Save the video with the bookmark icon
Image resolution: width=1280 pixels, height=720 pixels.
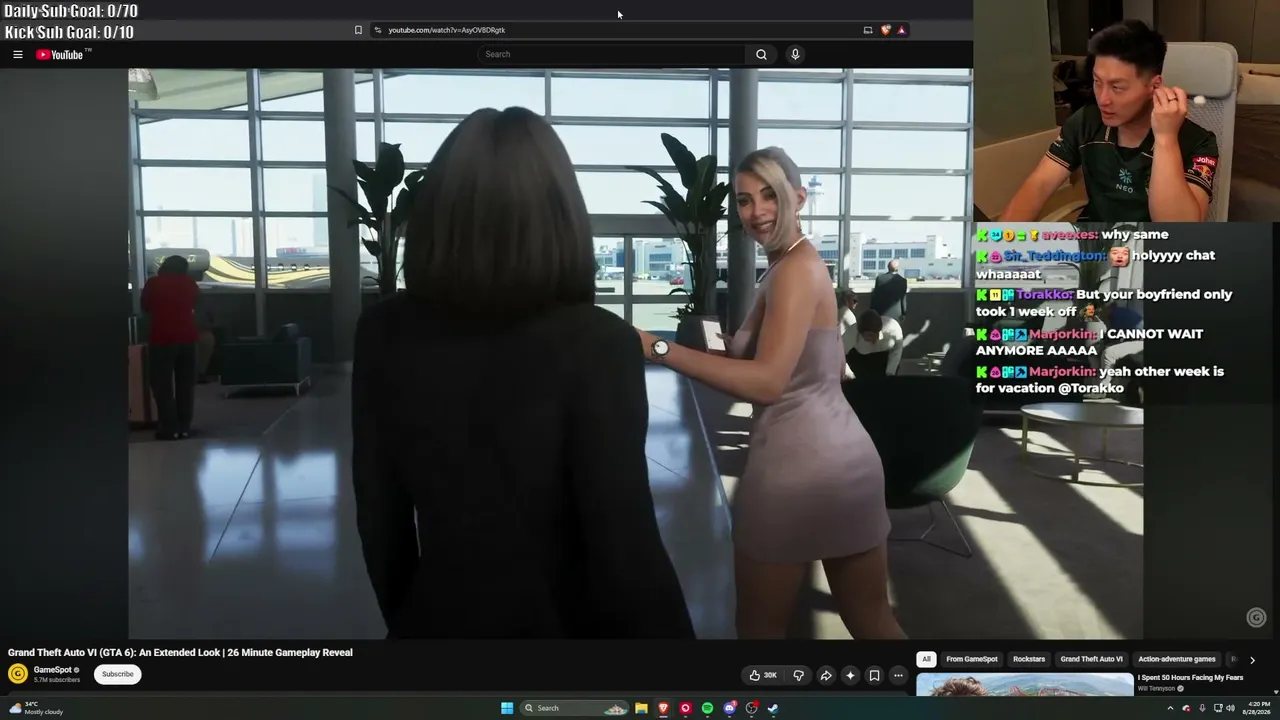[874, 675]
